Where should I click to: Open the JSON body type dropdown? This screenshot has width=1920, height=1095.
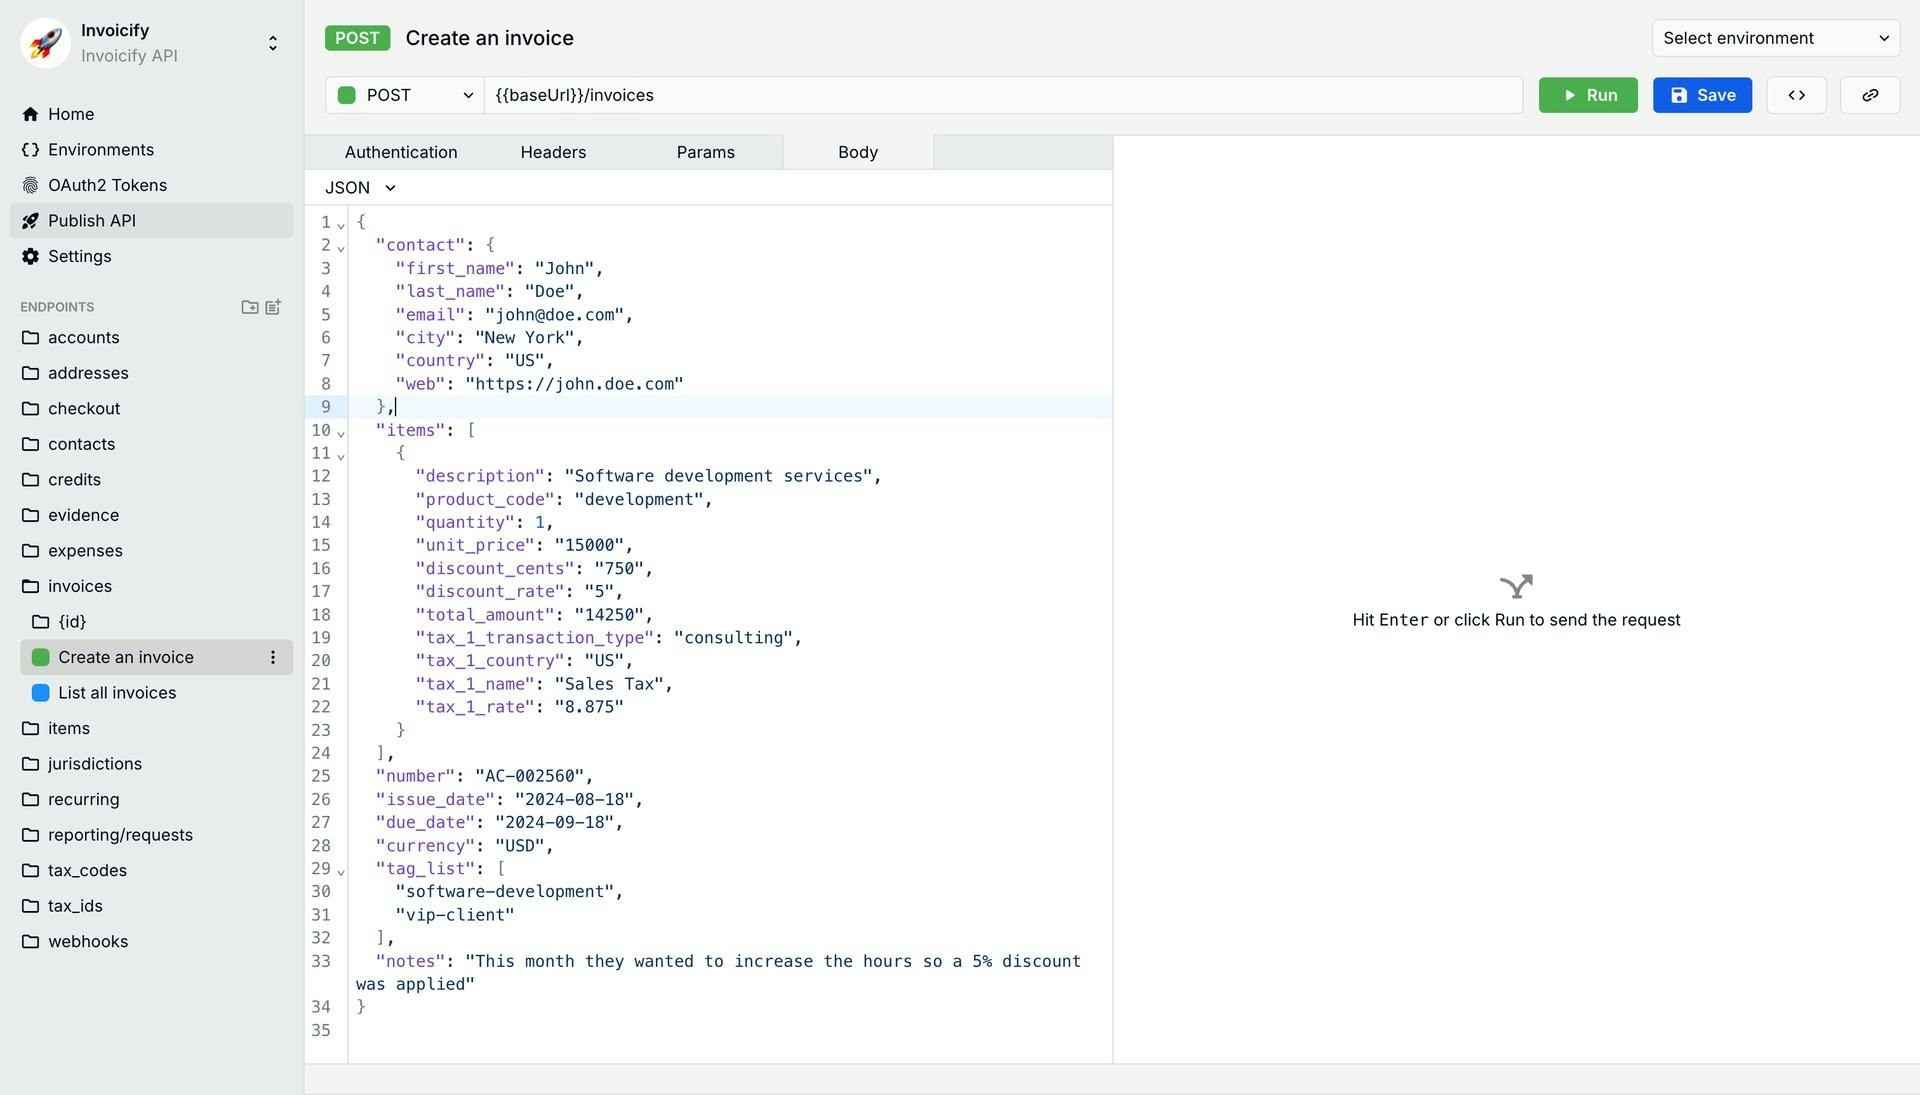[360, 188]
